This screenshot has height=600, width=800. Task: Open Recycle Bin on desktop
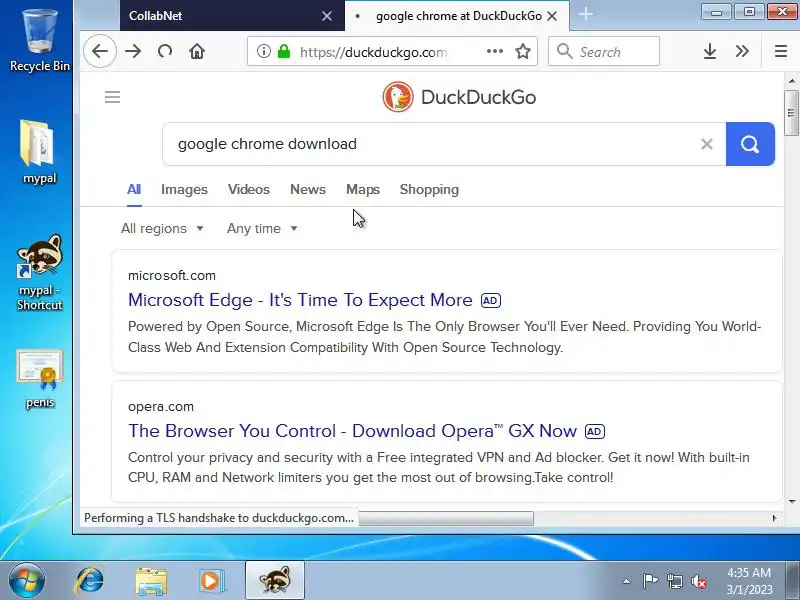point(40,41)
